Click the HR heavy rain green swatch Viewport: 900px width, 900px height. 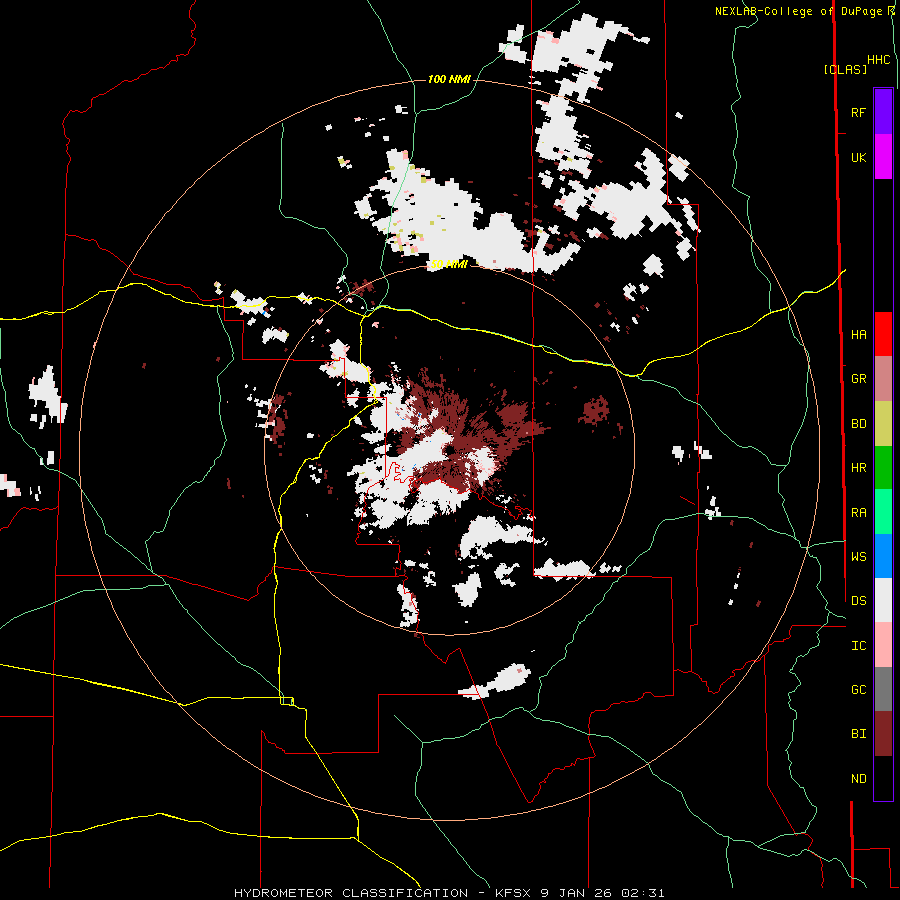883,468
